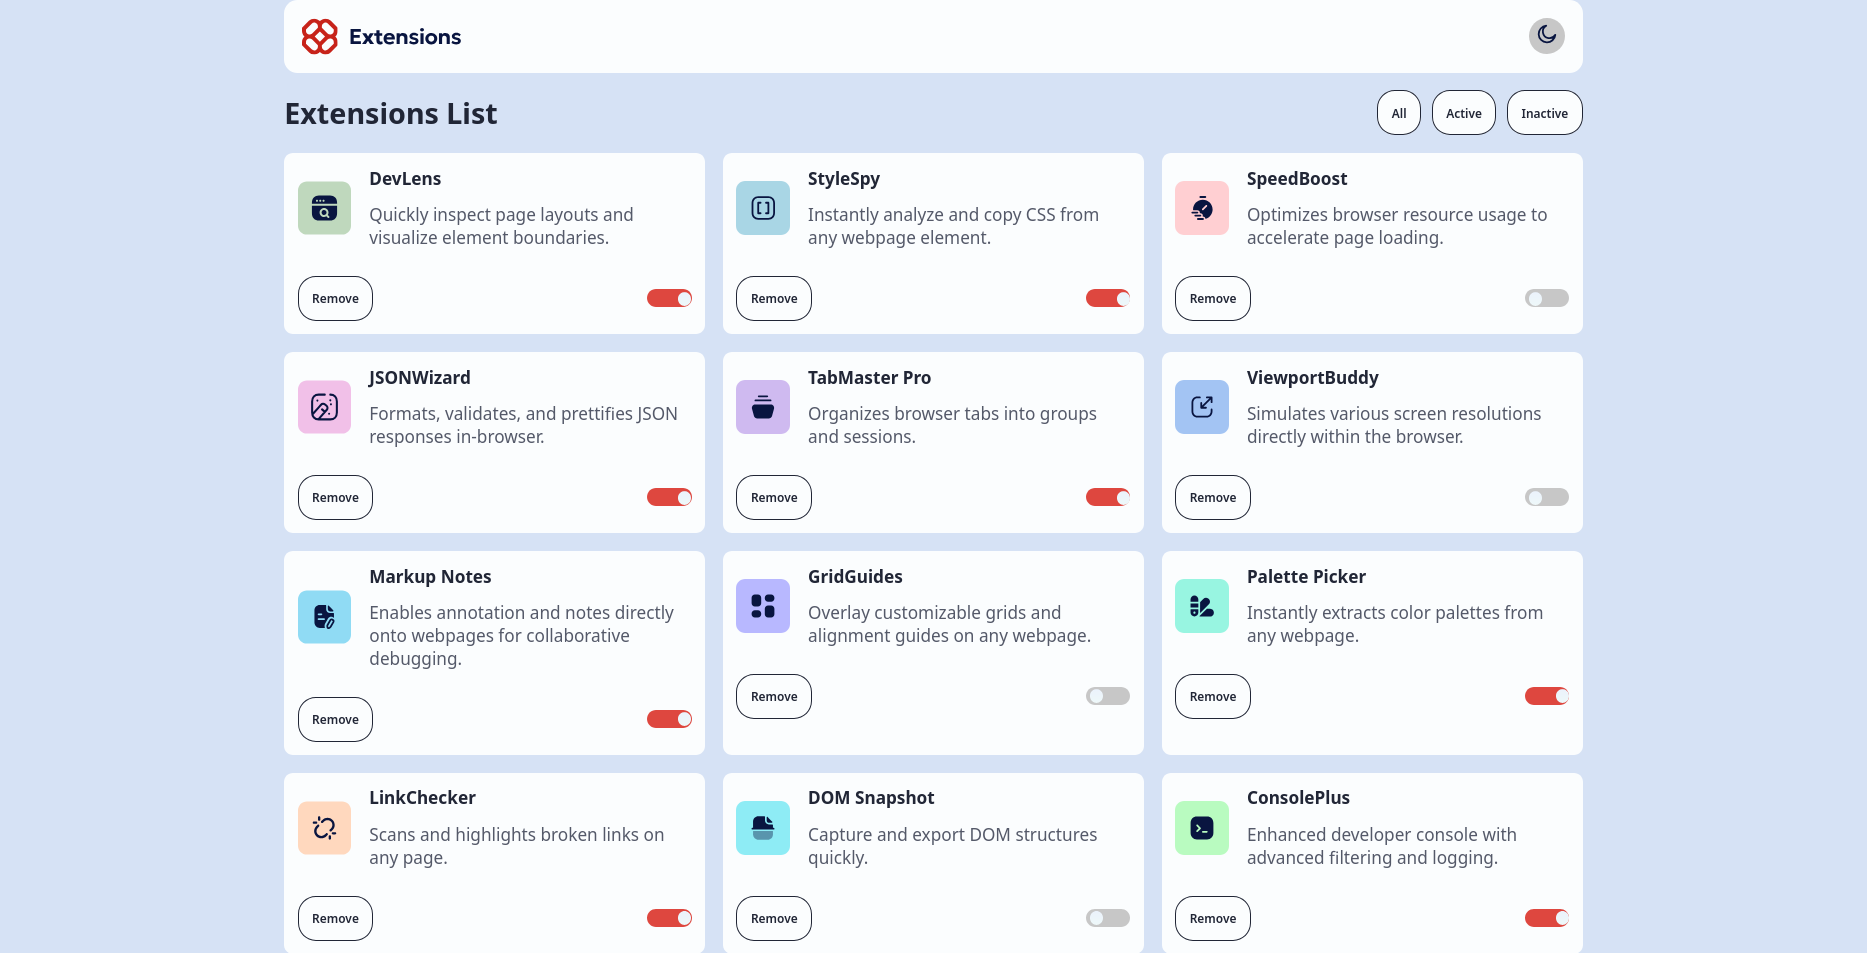The width and height of the screenshot is (1867, 953).
Task: Click the StyleSpy extension icon
Action: pos(763,208)
